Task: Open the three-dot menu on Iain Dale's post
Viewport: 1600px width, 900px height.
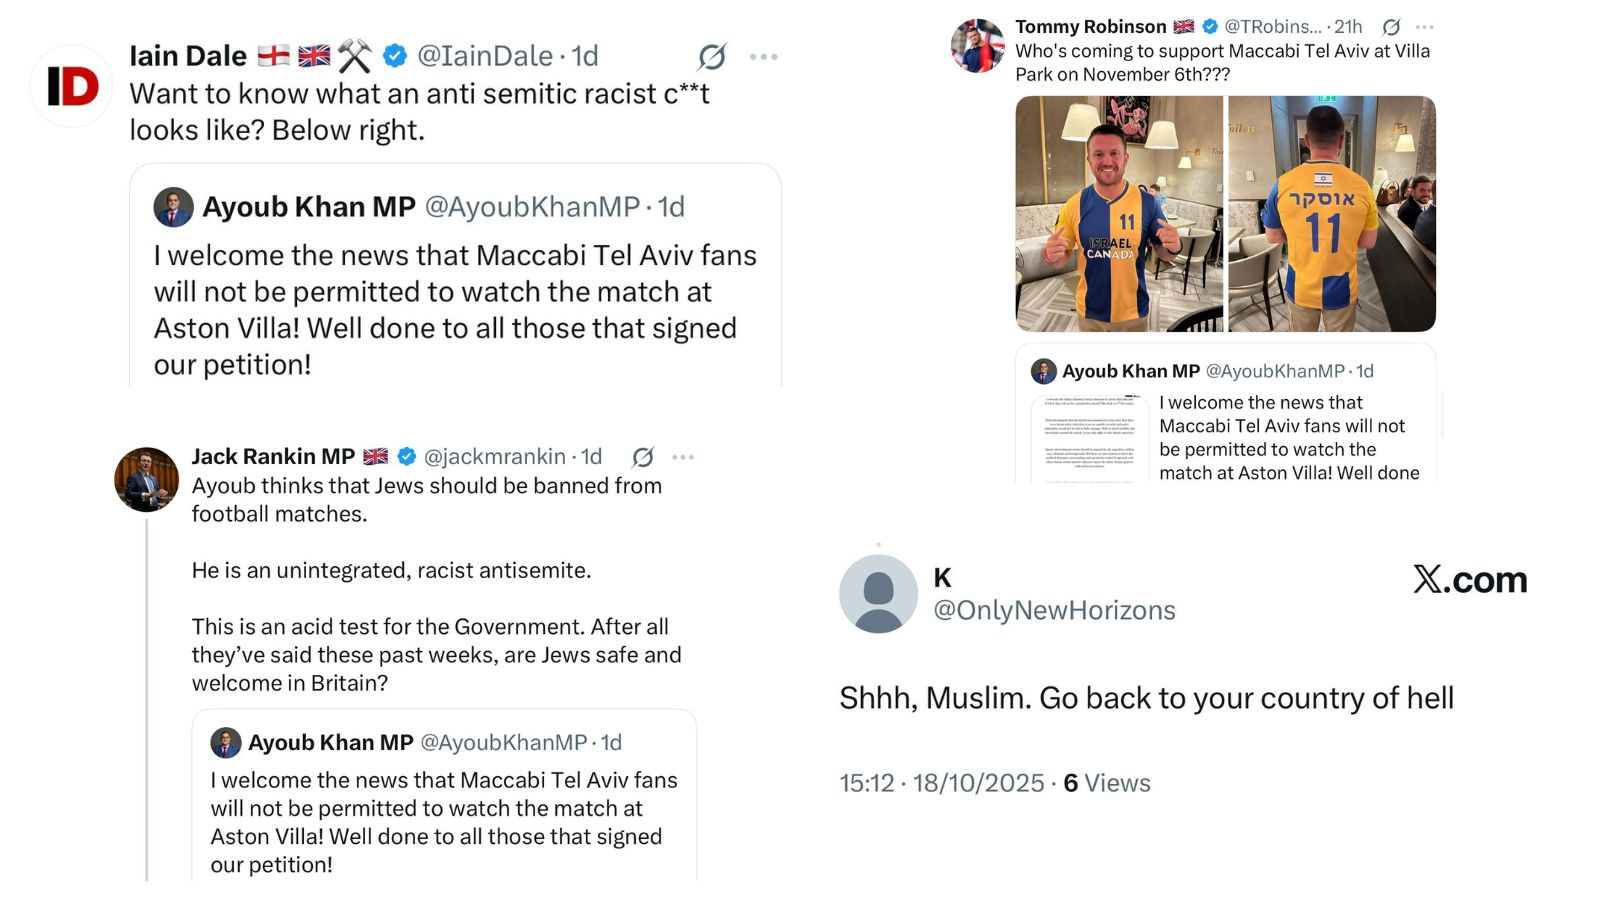Action: [x=763, y=57]
